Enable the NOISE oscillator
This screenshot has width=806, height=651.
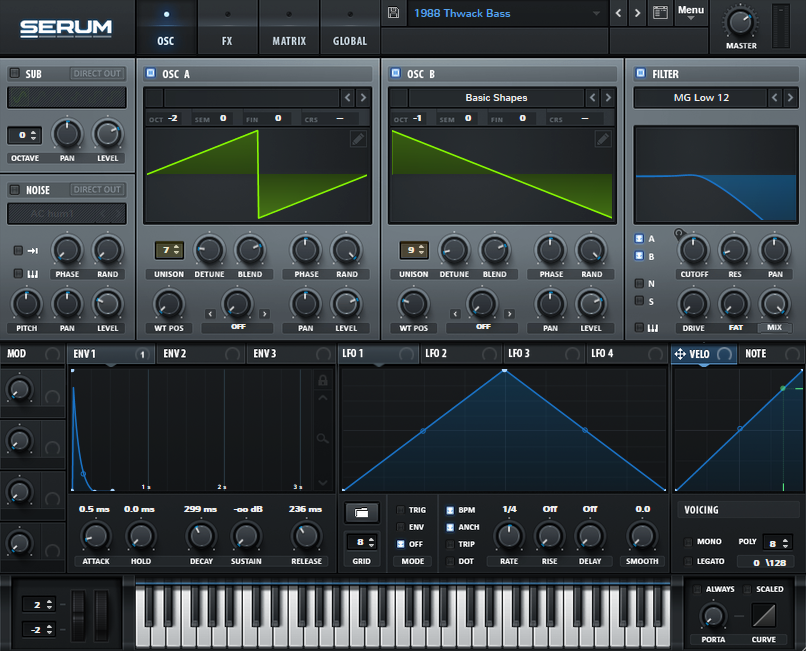[x=15, y=190]
